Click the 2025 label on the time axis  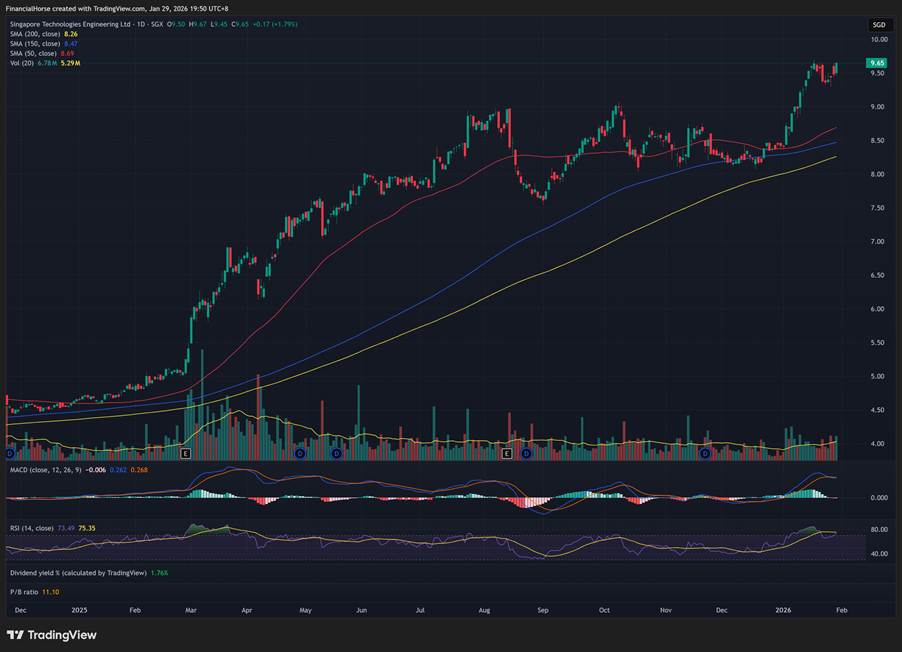(81, 609)
